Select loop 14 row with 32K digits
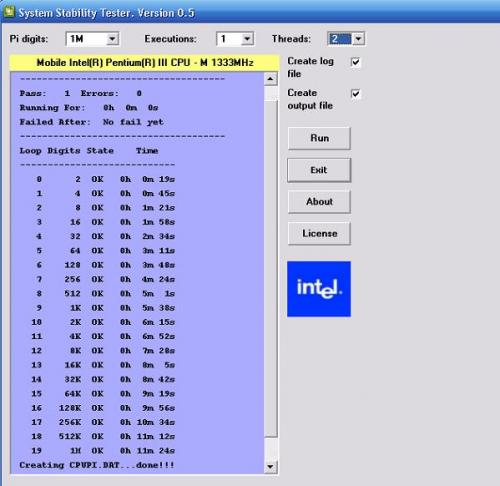The image size is (500, 486). [x=103, y=379]
